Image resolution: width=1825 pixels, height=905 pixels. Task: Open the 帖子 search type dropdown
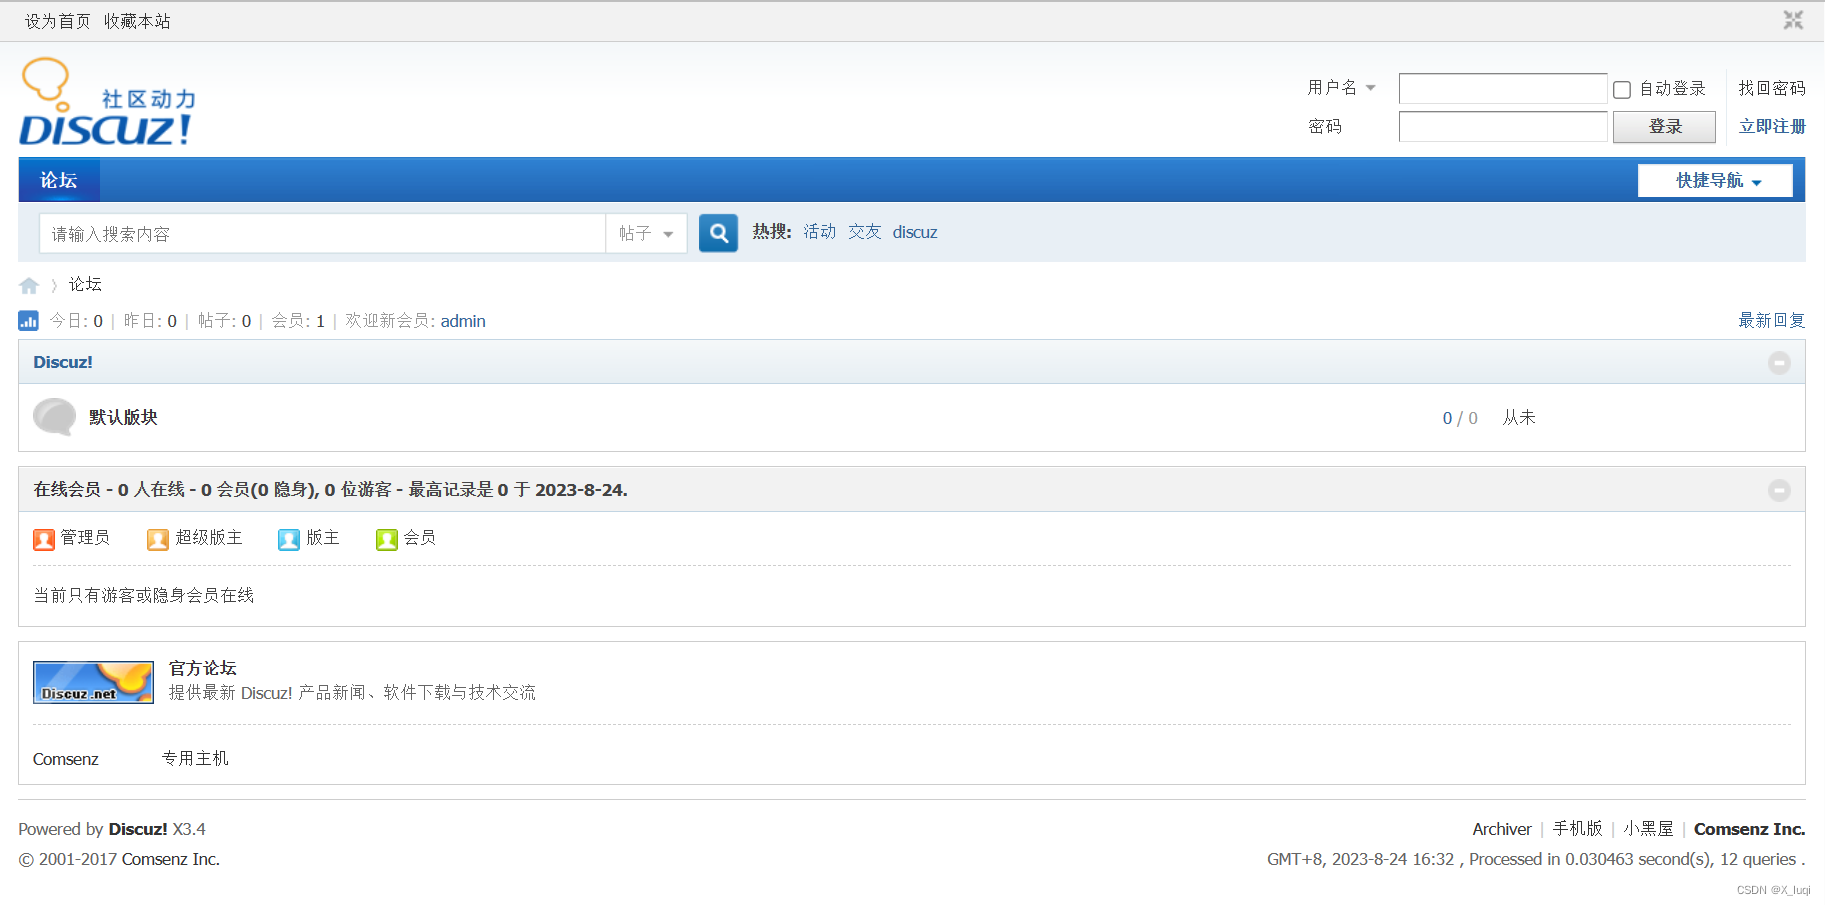646,233
